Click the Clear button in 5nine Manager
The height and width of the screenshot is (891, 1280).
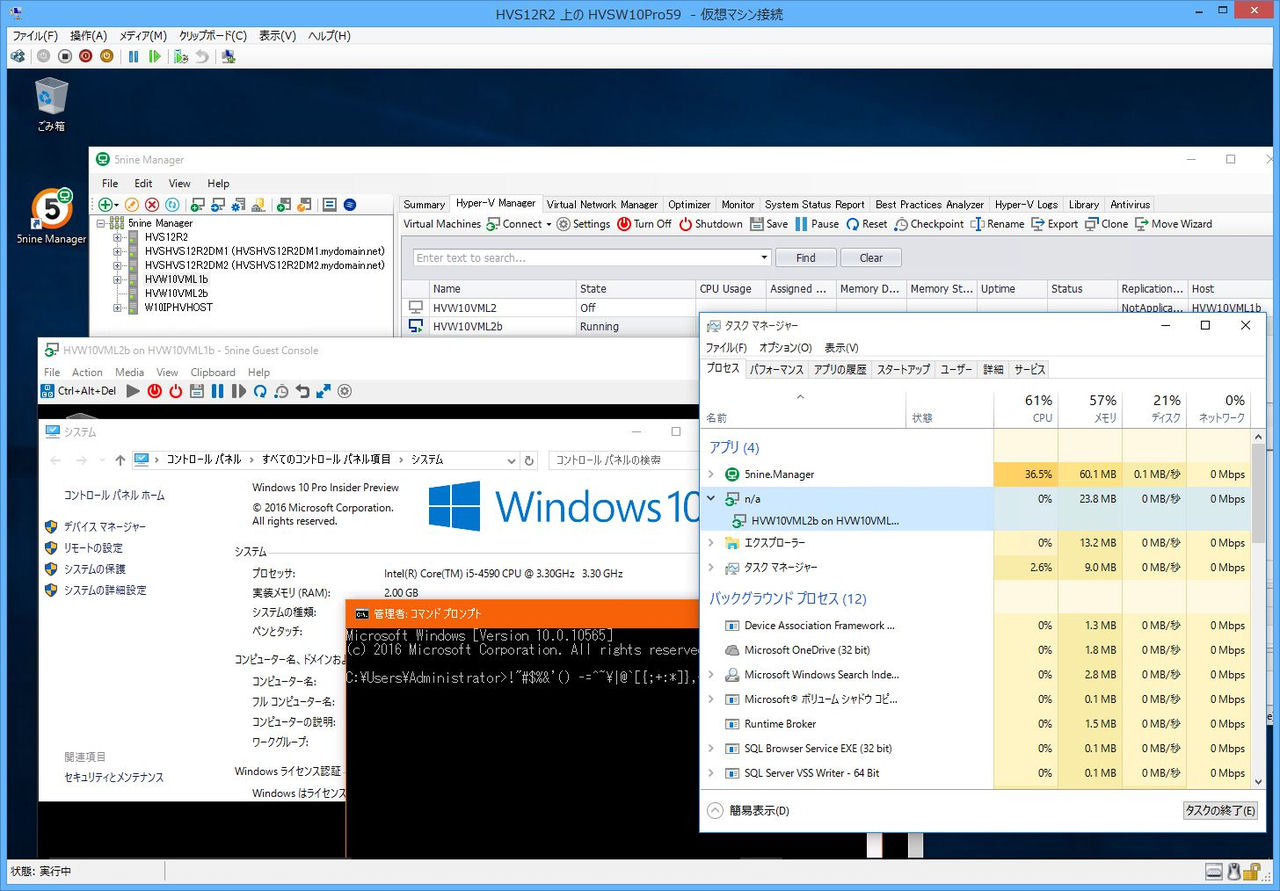(871, 257)
